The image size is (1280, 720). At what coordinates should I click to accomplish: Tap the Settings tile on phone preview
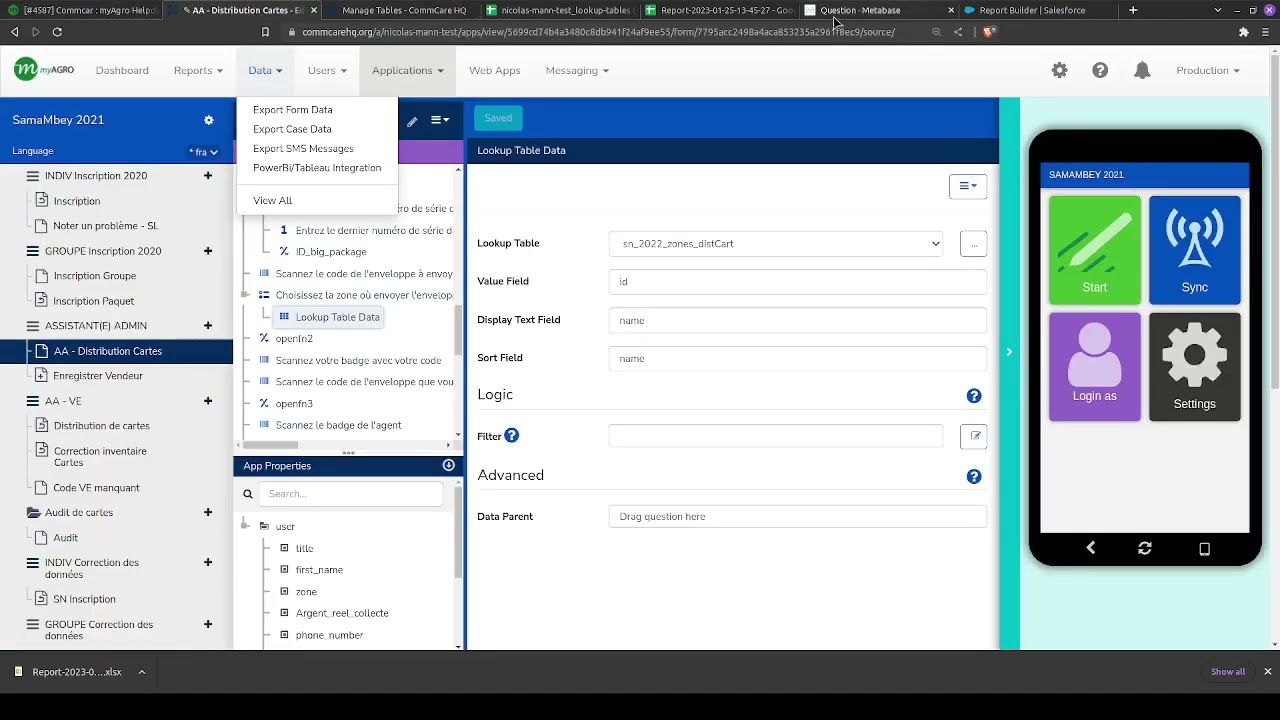click(x=1195, y=367)
